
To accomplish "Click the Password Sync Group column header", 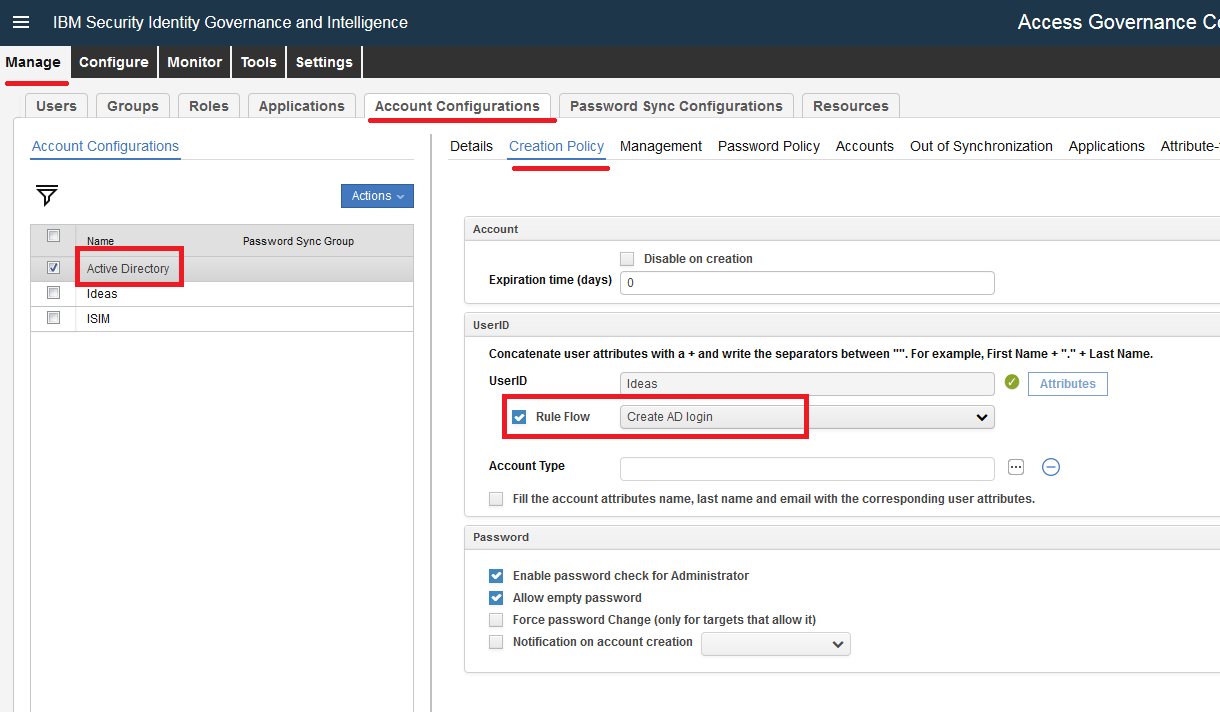I will pyautogui.click(x=298, y=241).
